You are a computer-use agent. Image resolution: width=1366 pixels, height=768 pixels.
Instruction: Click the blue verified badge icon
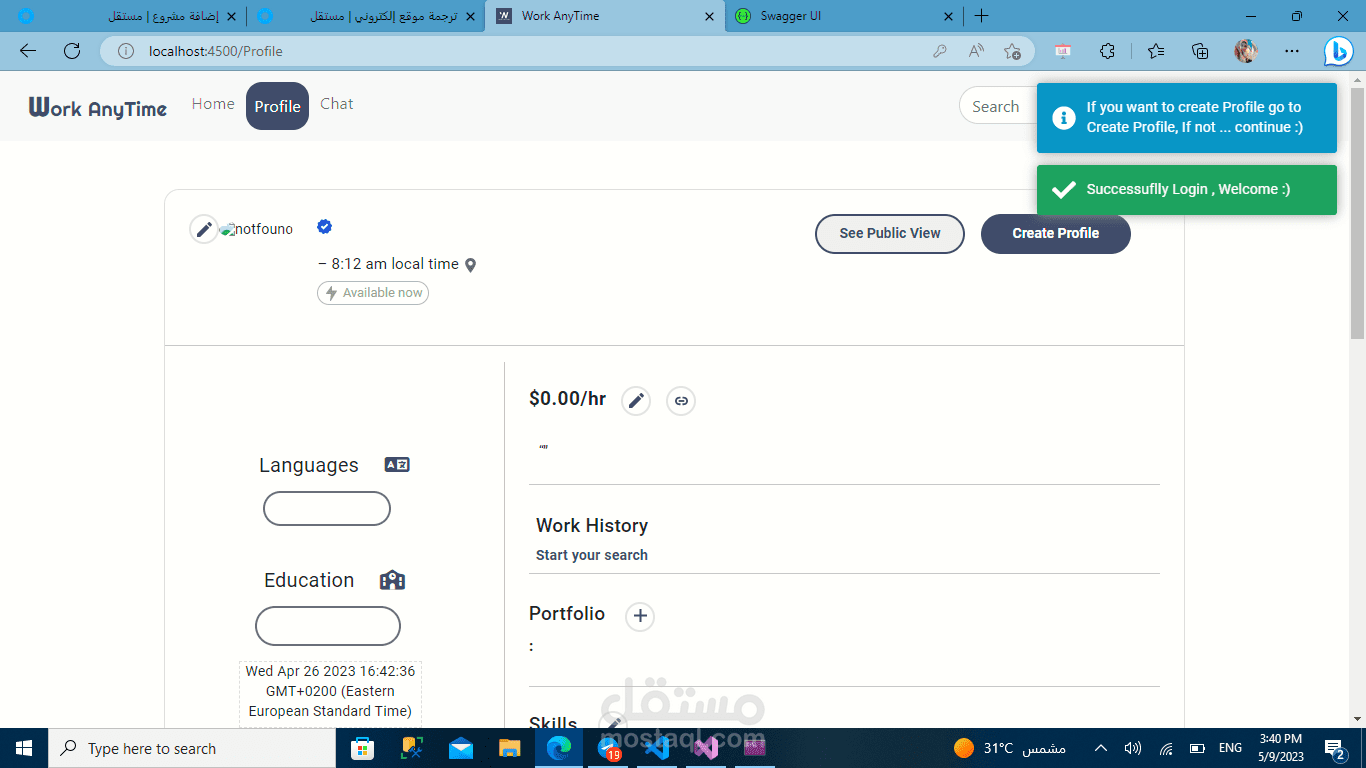pos(324,227)
